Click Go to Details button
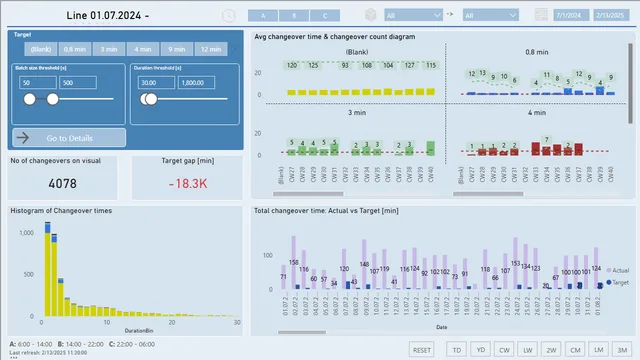Viewport: 640px width, 360px height. click(x=69, y=138)
